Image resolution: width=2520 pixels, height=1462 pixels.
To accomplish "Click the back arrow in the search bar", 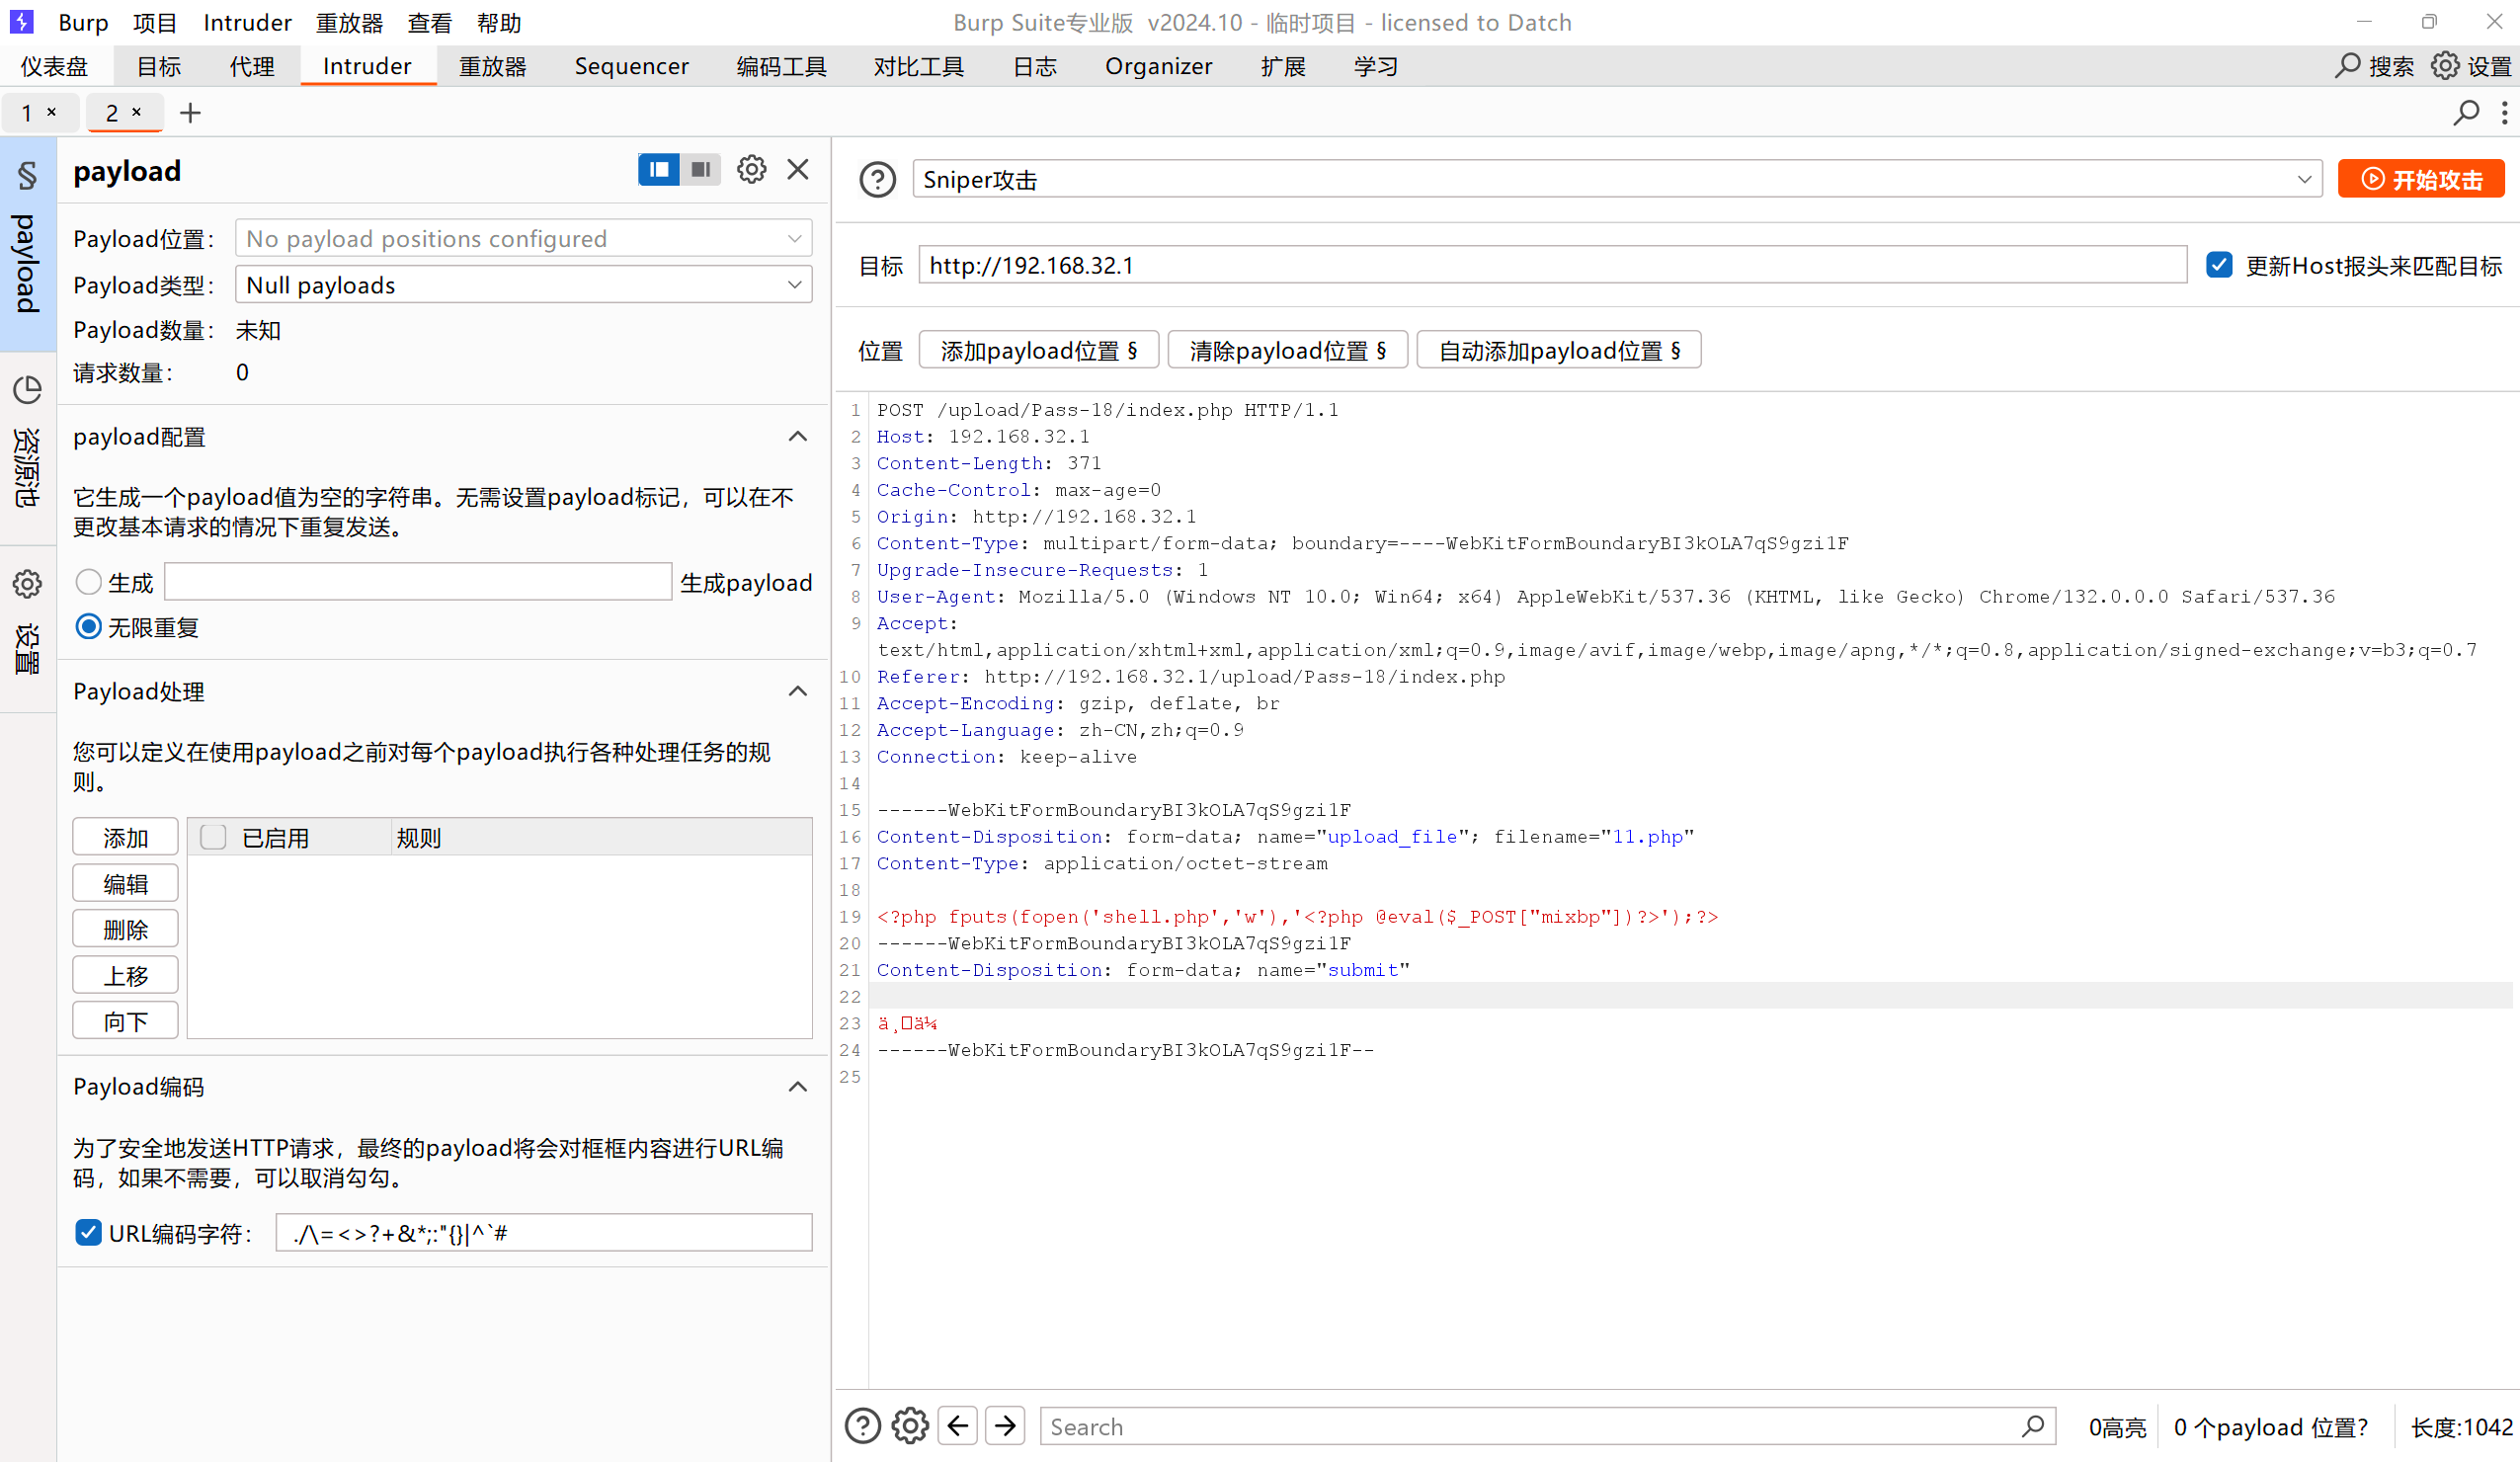I will click(957, 1425).
